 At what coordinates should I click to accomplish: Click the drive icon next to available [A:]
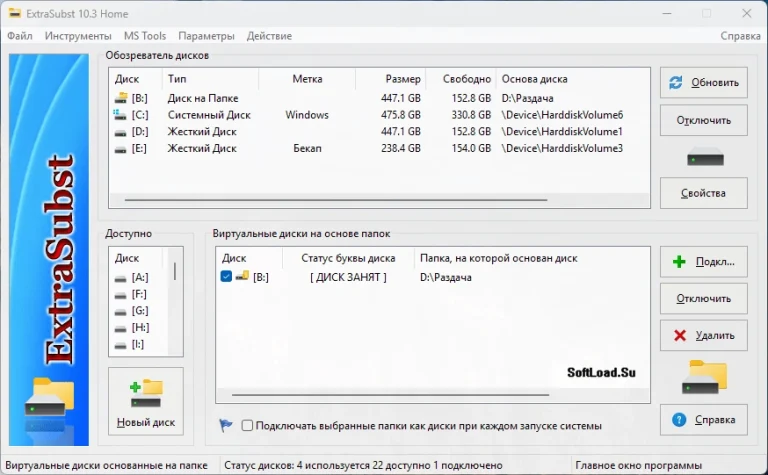pos(120,278)
